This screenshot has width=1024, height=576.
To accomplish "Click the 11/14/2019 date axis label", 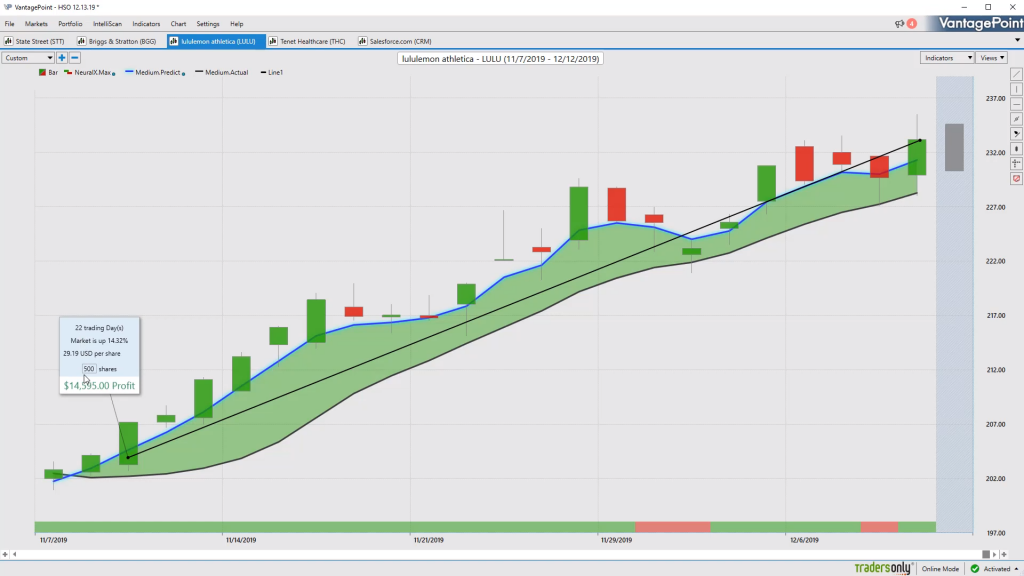I will click(241, 540).
